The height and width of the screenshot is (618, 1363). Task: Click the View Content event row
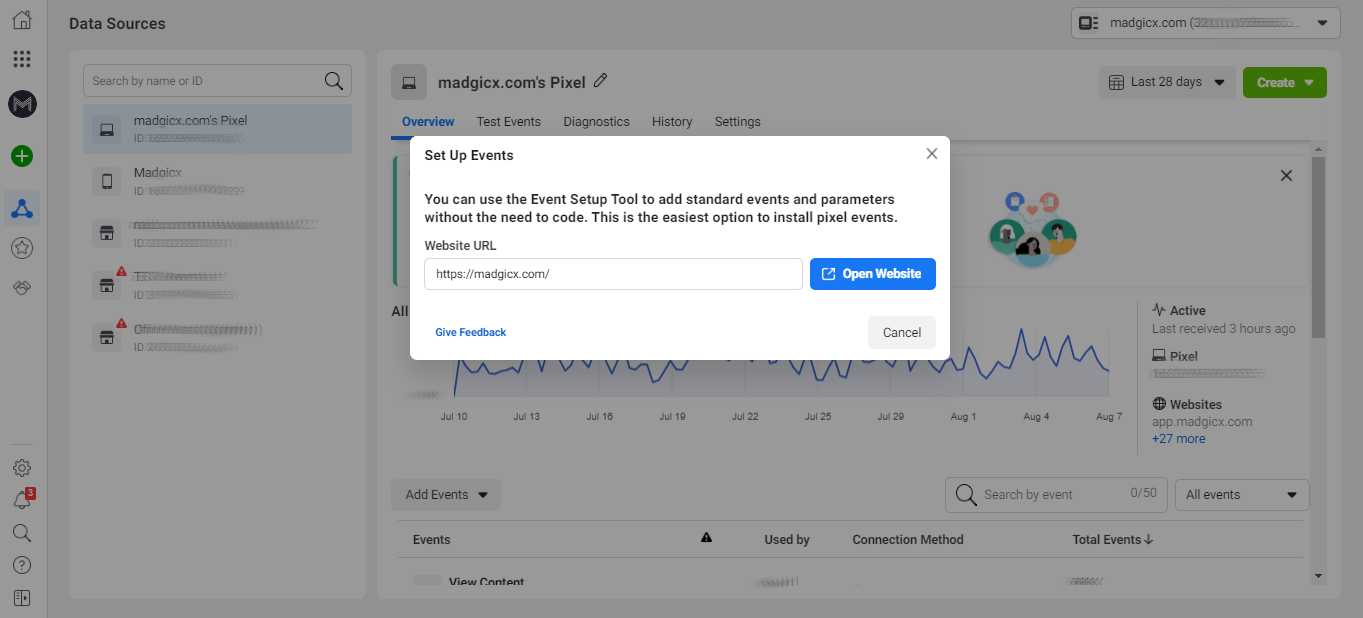click(x=852, y=579)
